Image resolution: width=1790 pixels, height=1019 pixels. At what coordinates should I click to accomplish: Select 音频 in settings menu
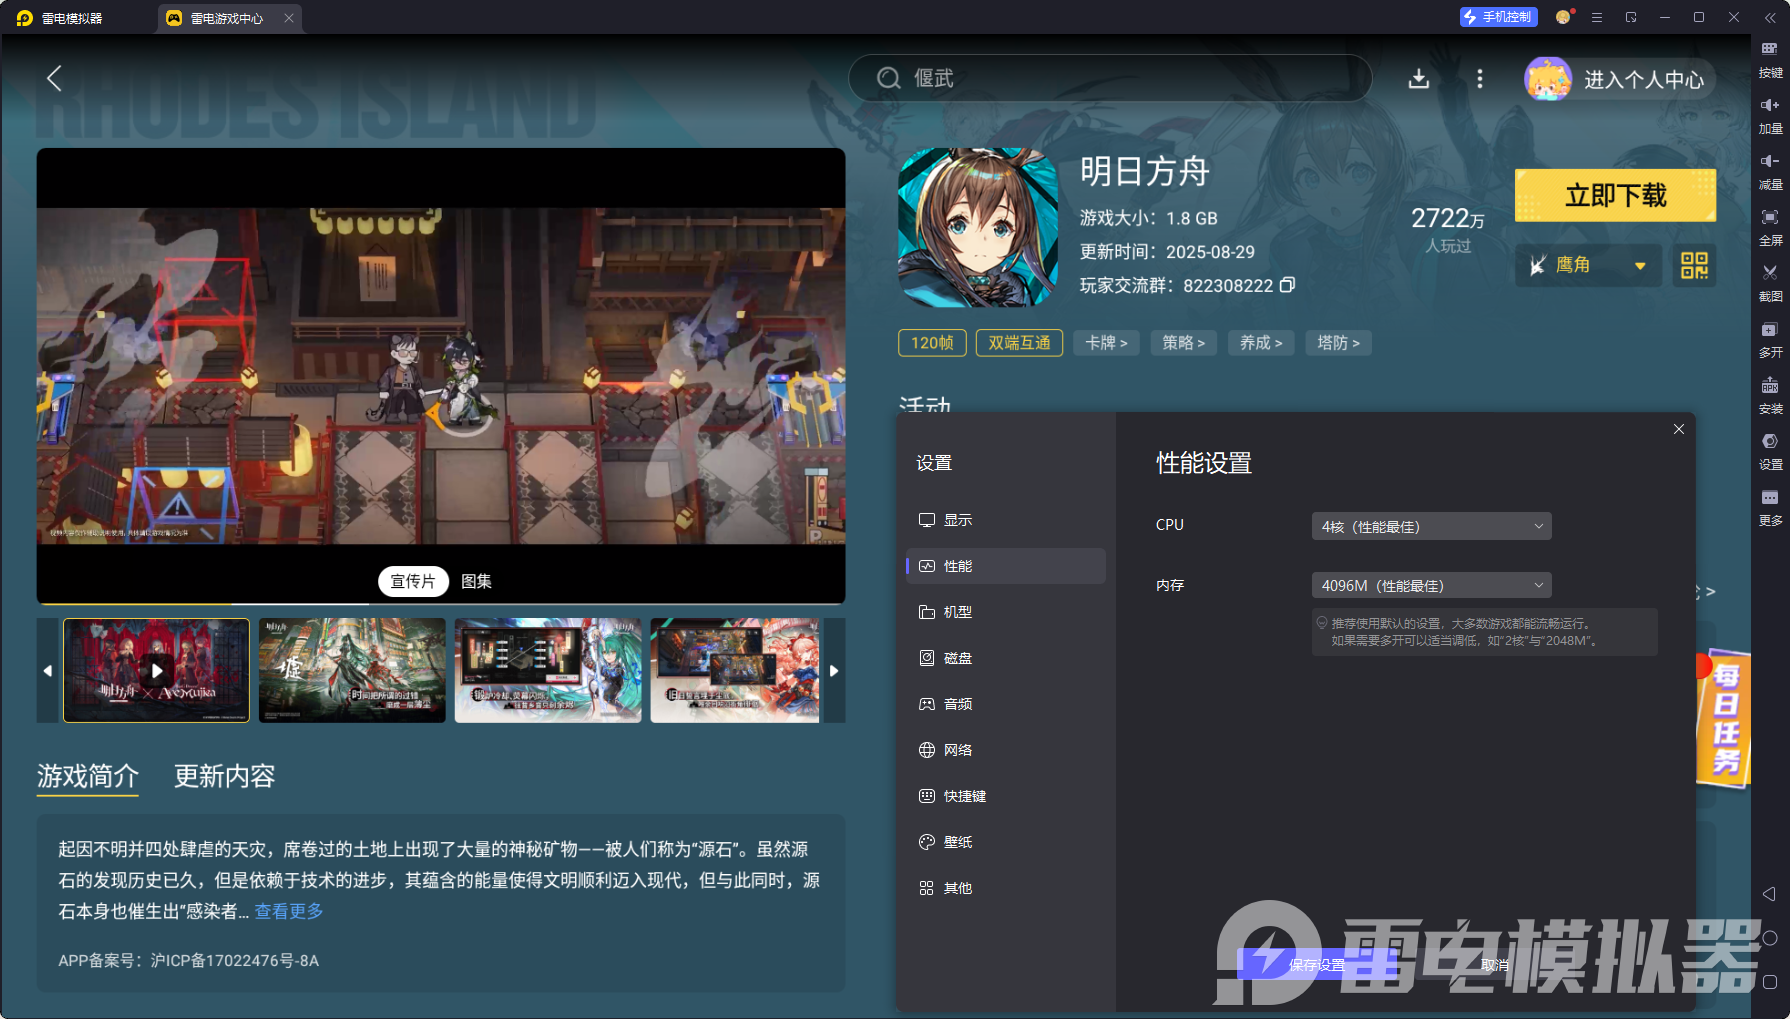click(1006, 704)
